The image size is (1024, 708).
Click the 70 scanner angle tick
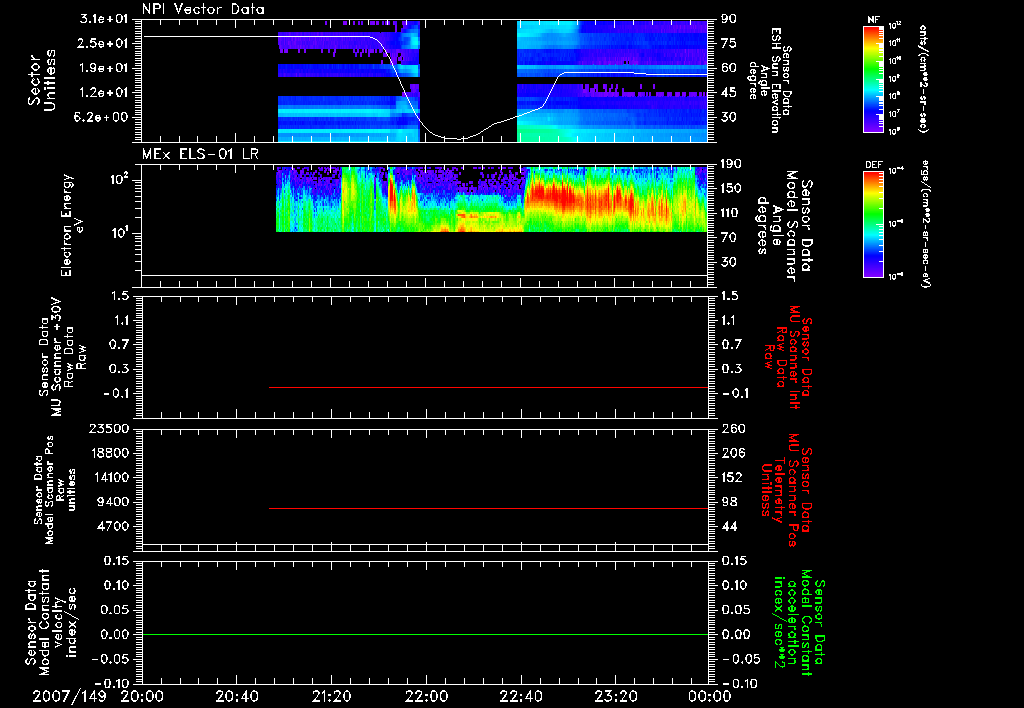(x=729, y=238)
